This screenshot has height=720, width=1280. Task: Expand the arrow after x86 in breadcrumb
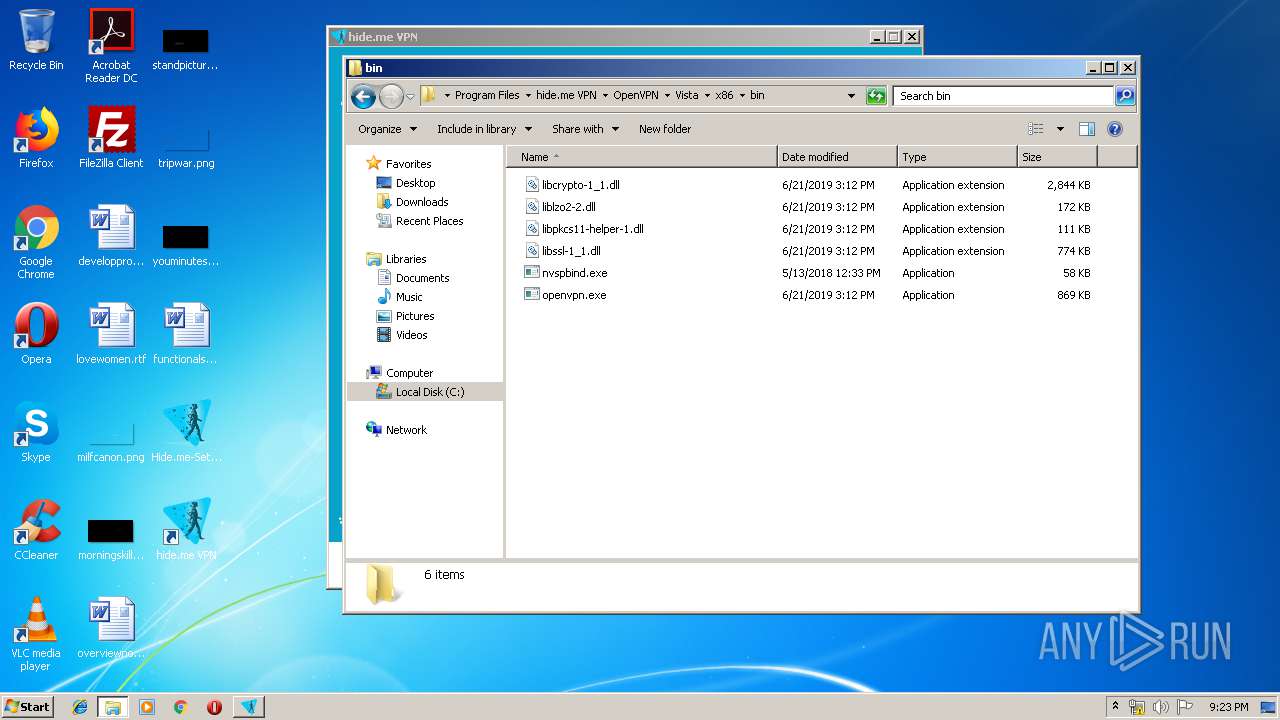[742, 96]
